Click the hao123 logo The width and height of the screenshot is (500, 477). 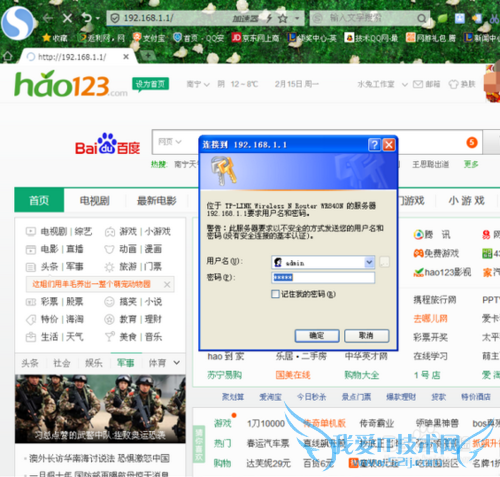tap(71, 84)
